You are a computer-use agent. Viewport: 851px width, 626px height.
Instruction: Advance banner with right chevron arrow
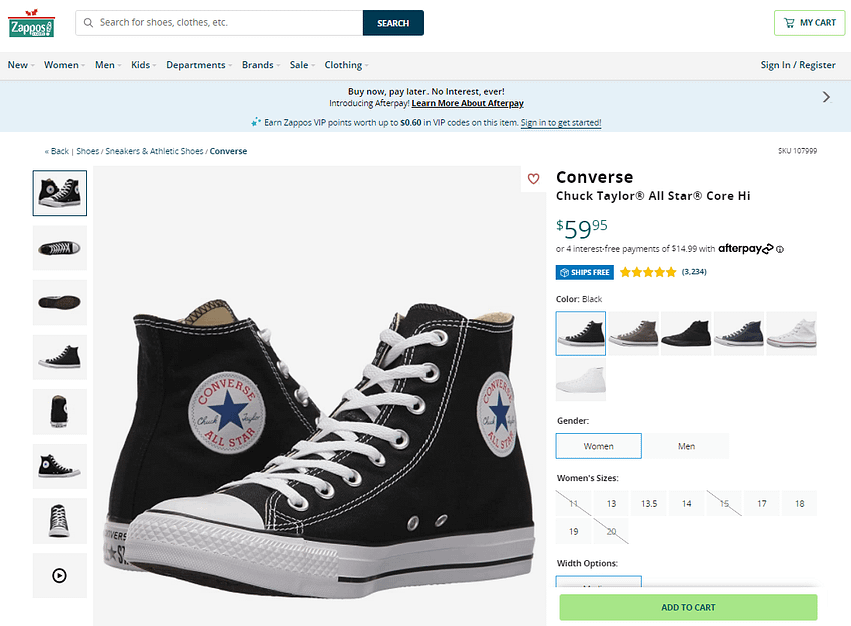(x=826, y=97)
